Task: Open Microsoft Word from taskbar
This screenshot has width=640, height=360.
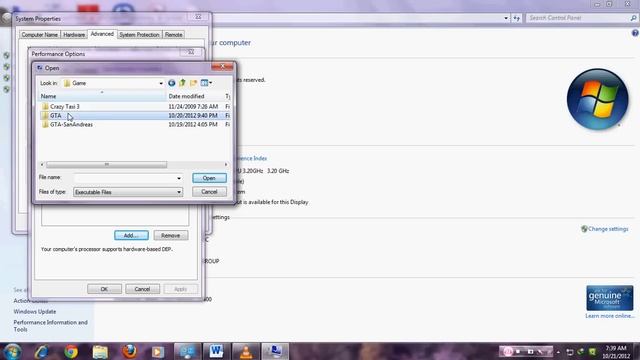Action: click(x=217, y=351)
